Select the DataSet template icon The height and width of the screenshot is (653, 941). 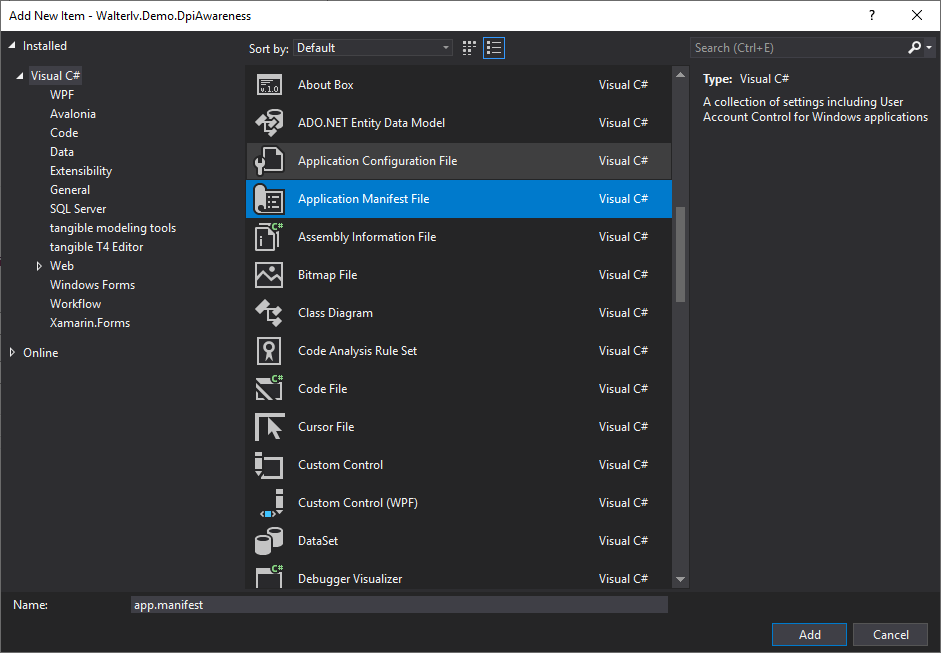[x=269, y=541]
